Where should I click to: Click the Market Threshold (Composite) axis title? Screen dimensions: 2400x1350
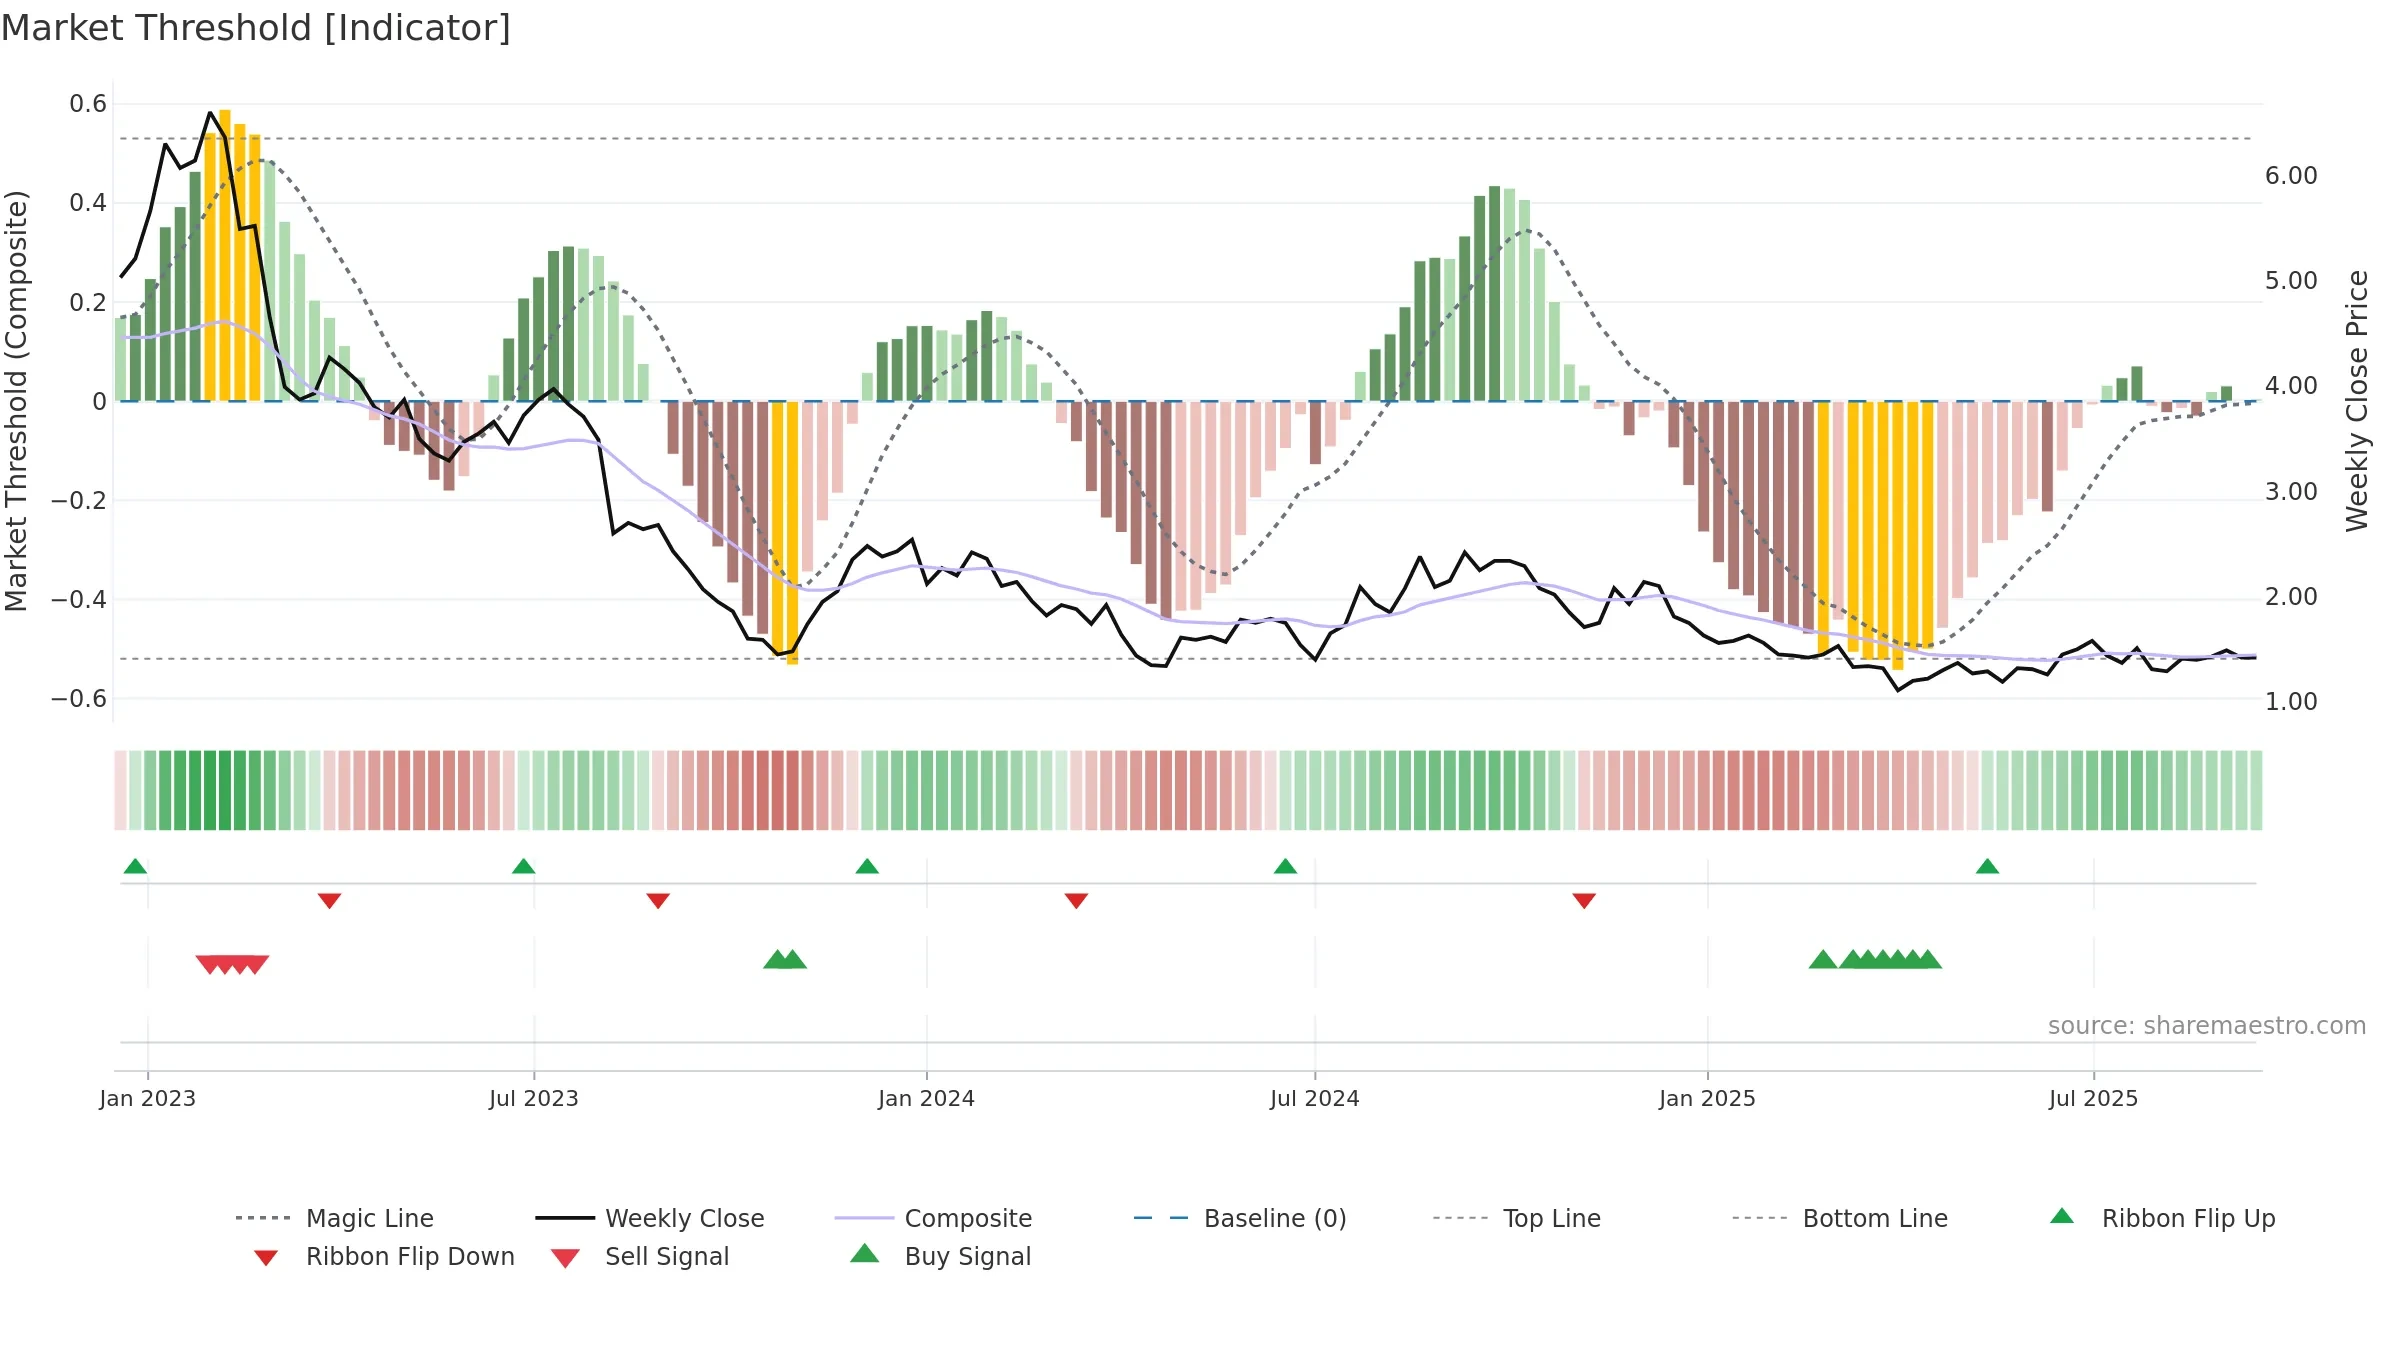pyautogui.click(x=16, y=401)
